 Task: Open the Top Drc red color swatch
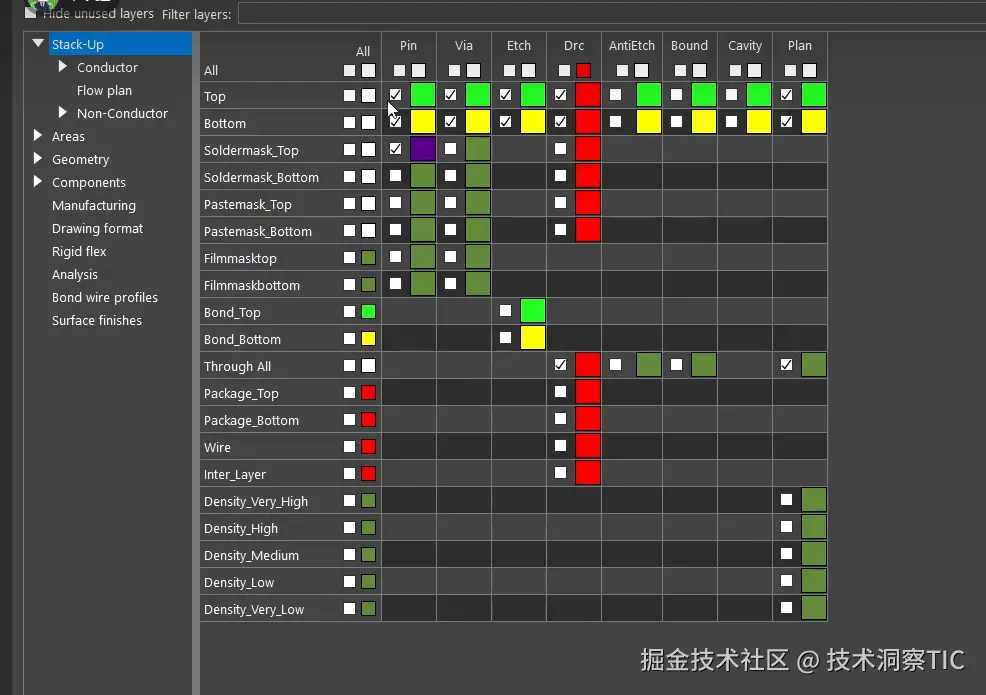[x=588, y=95]
